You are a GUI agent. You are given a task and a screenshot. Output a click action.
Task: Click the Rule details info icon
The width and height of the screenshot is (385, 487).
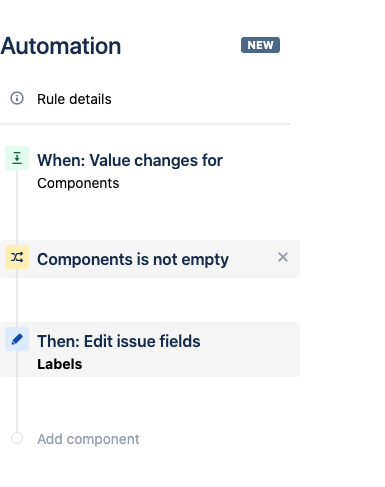(17, 98)
